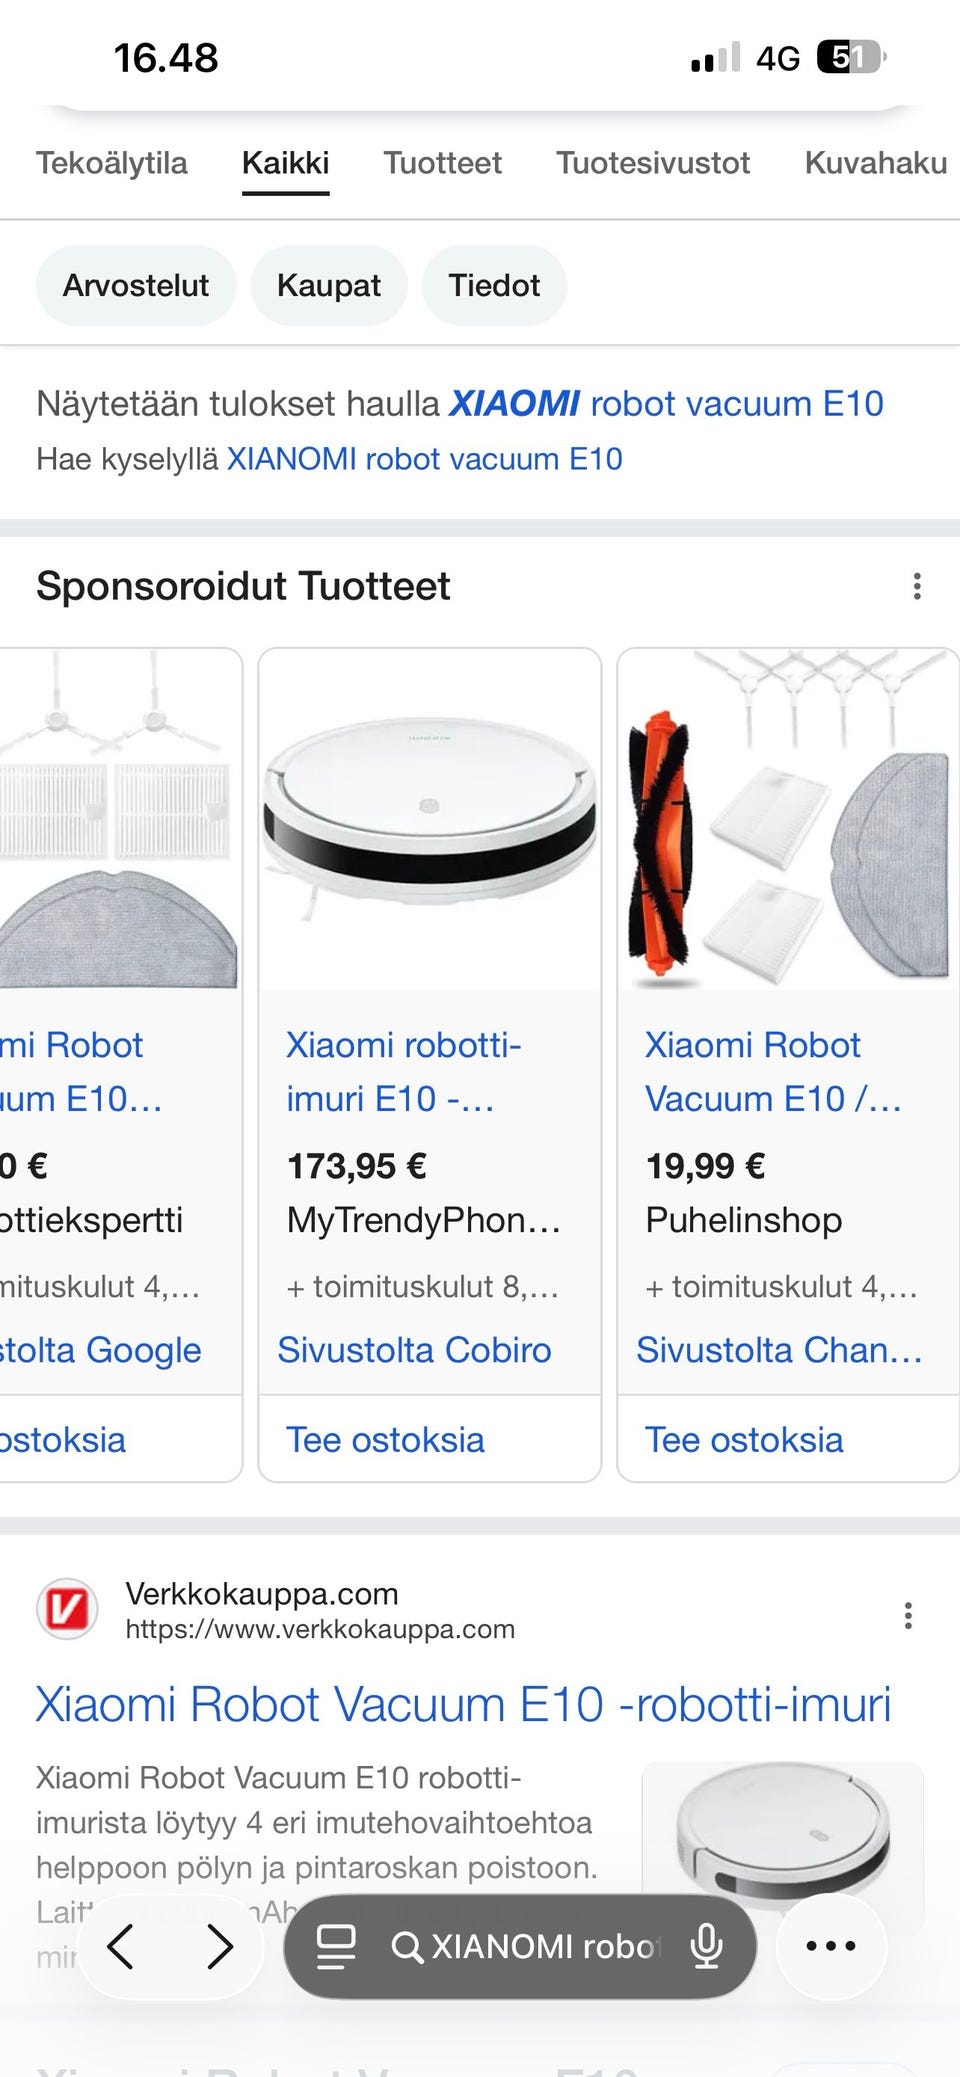Tap Tee ostoksia under MyTrendyPhone product
Image resolution: width=960 pixels, height=2077 pixels.
[x=385, y=1440]
